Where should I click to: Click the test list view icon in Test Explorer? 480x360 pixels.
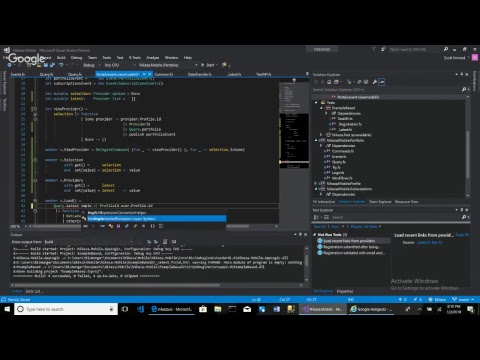click(326, 217)
